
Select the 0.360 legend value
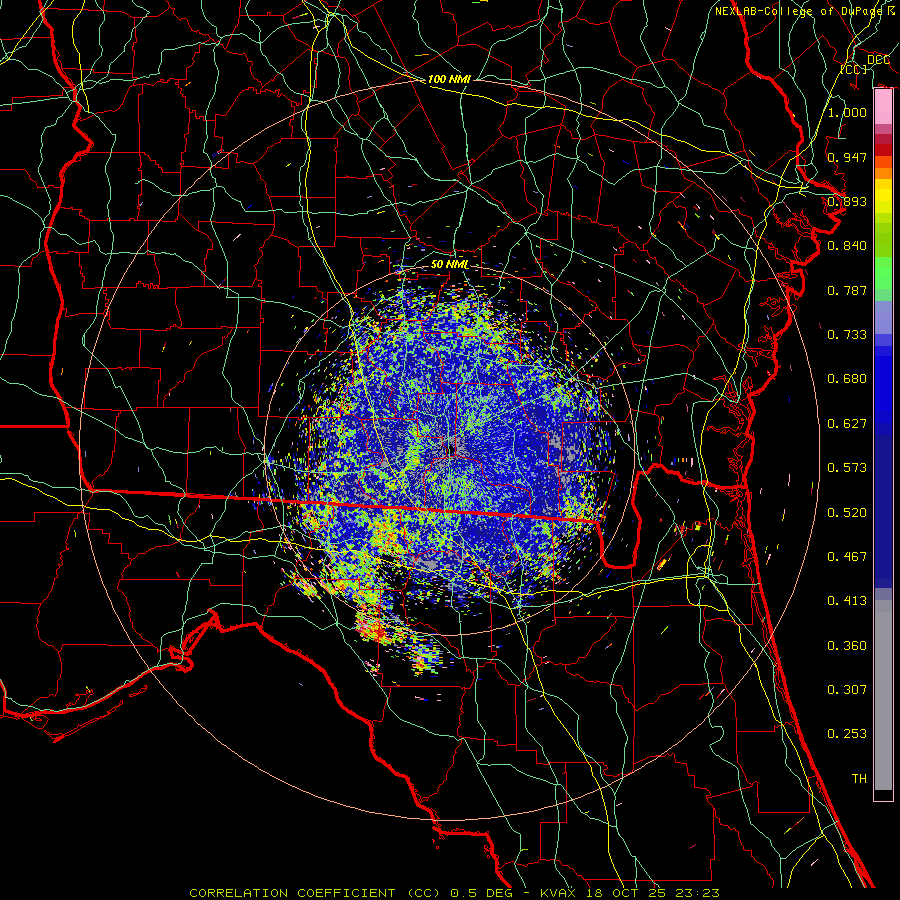click(847, 646)
